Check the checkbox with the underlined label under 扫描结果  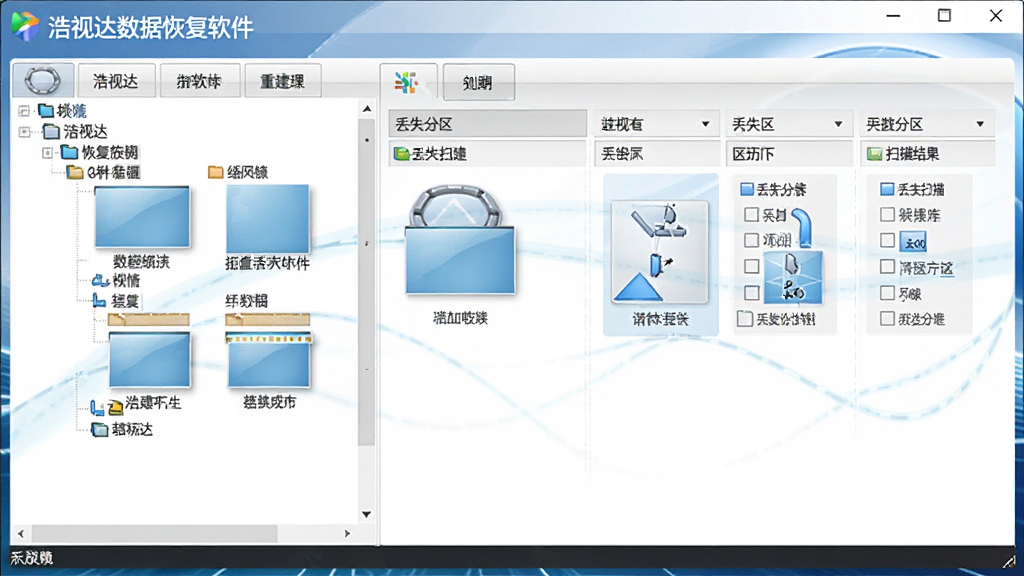(887, 266)
